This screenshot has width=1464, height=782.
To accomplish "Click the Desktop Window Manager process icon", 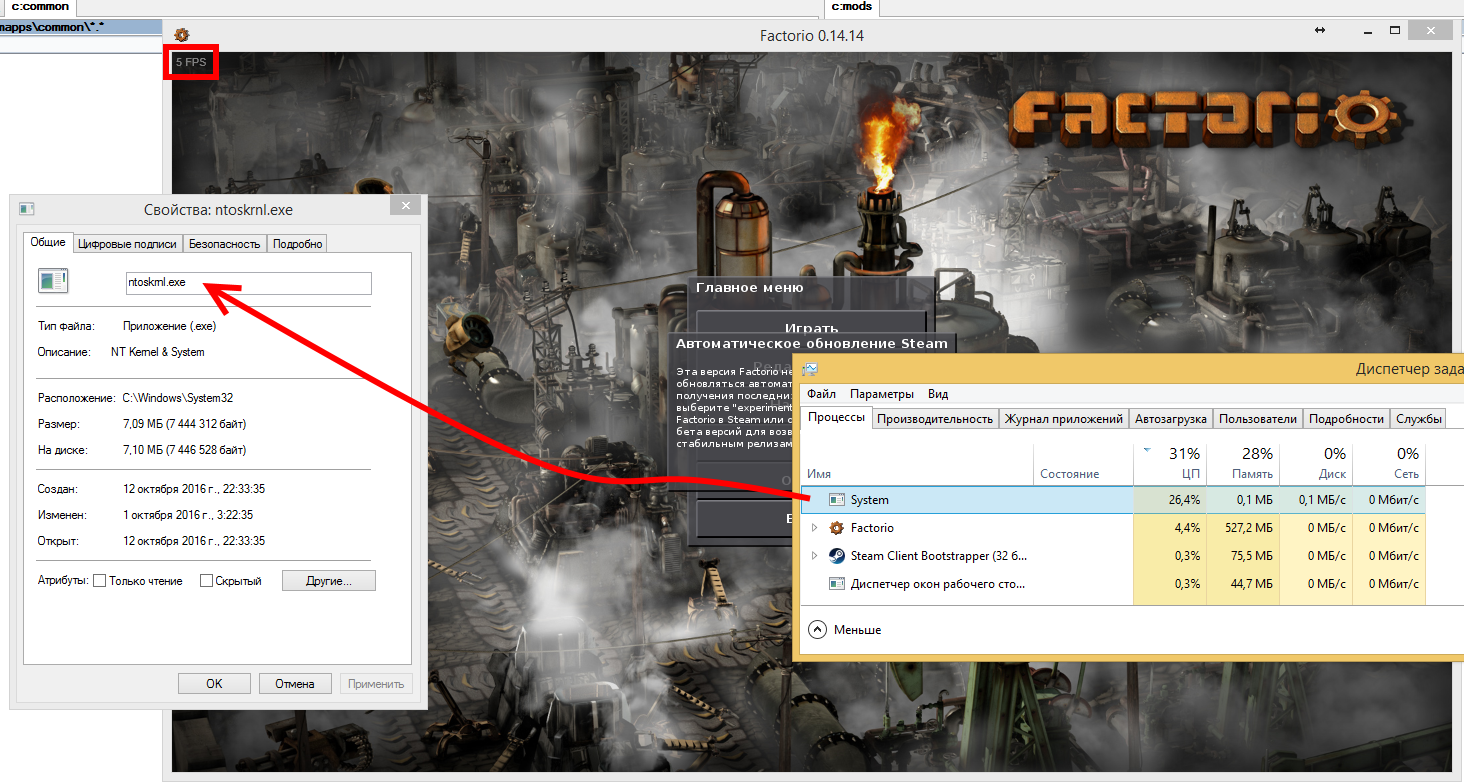I will tap(837, 584).
